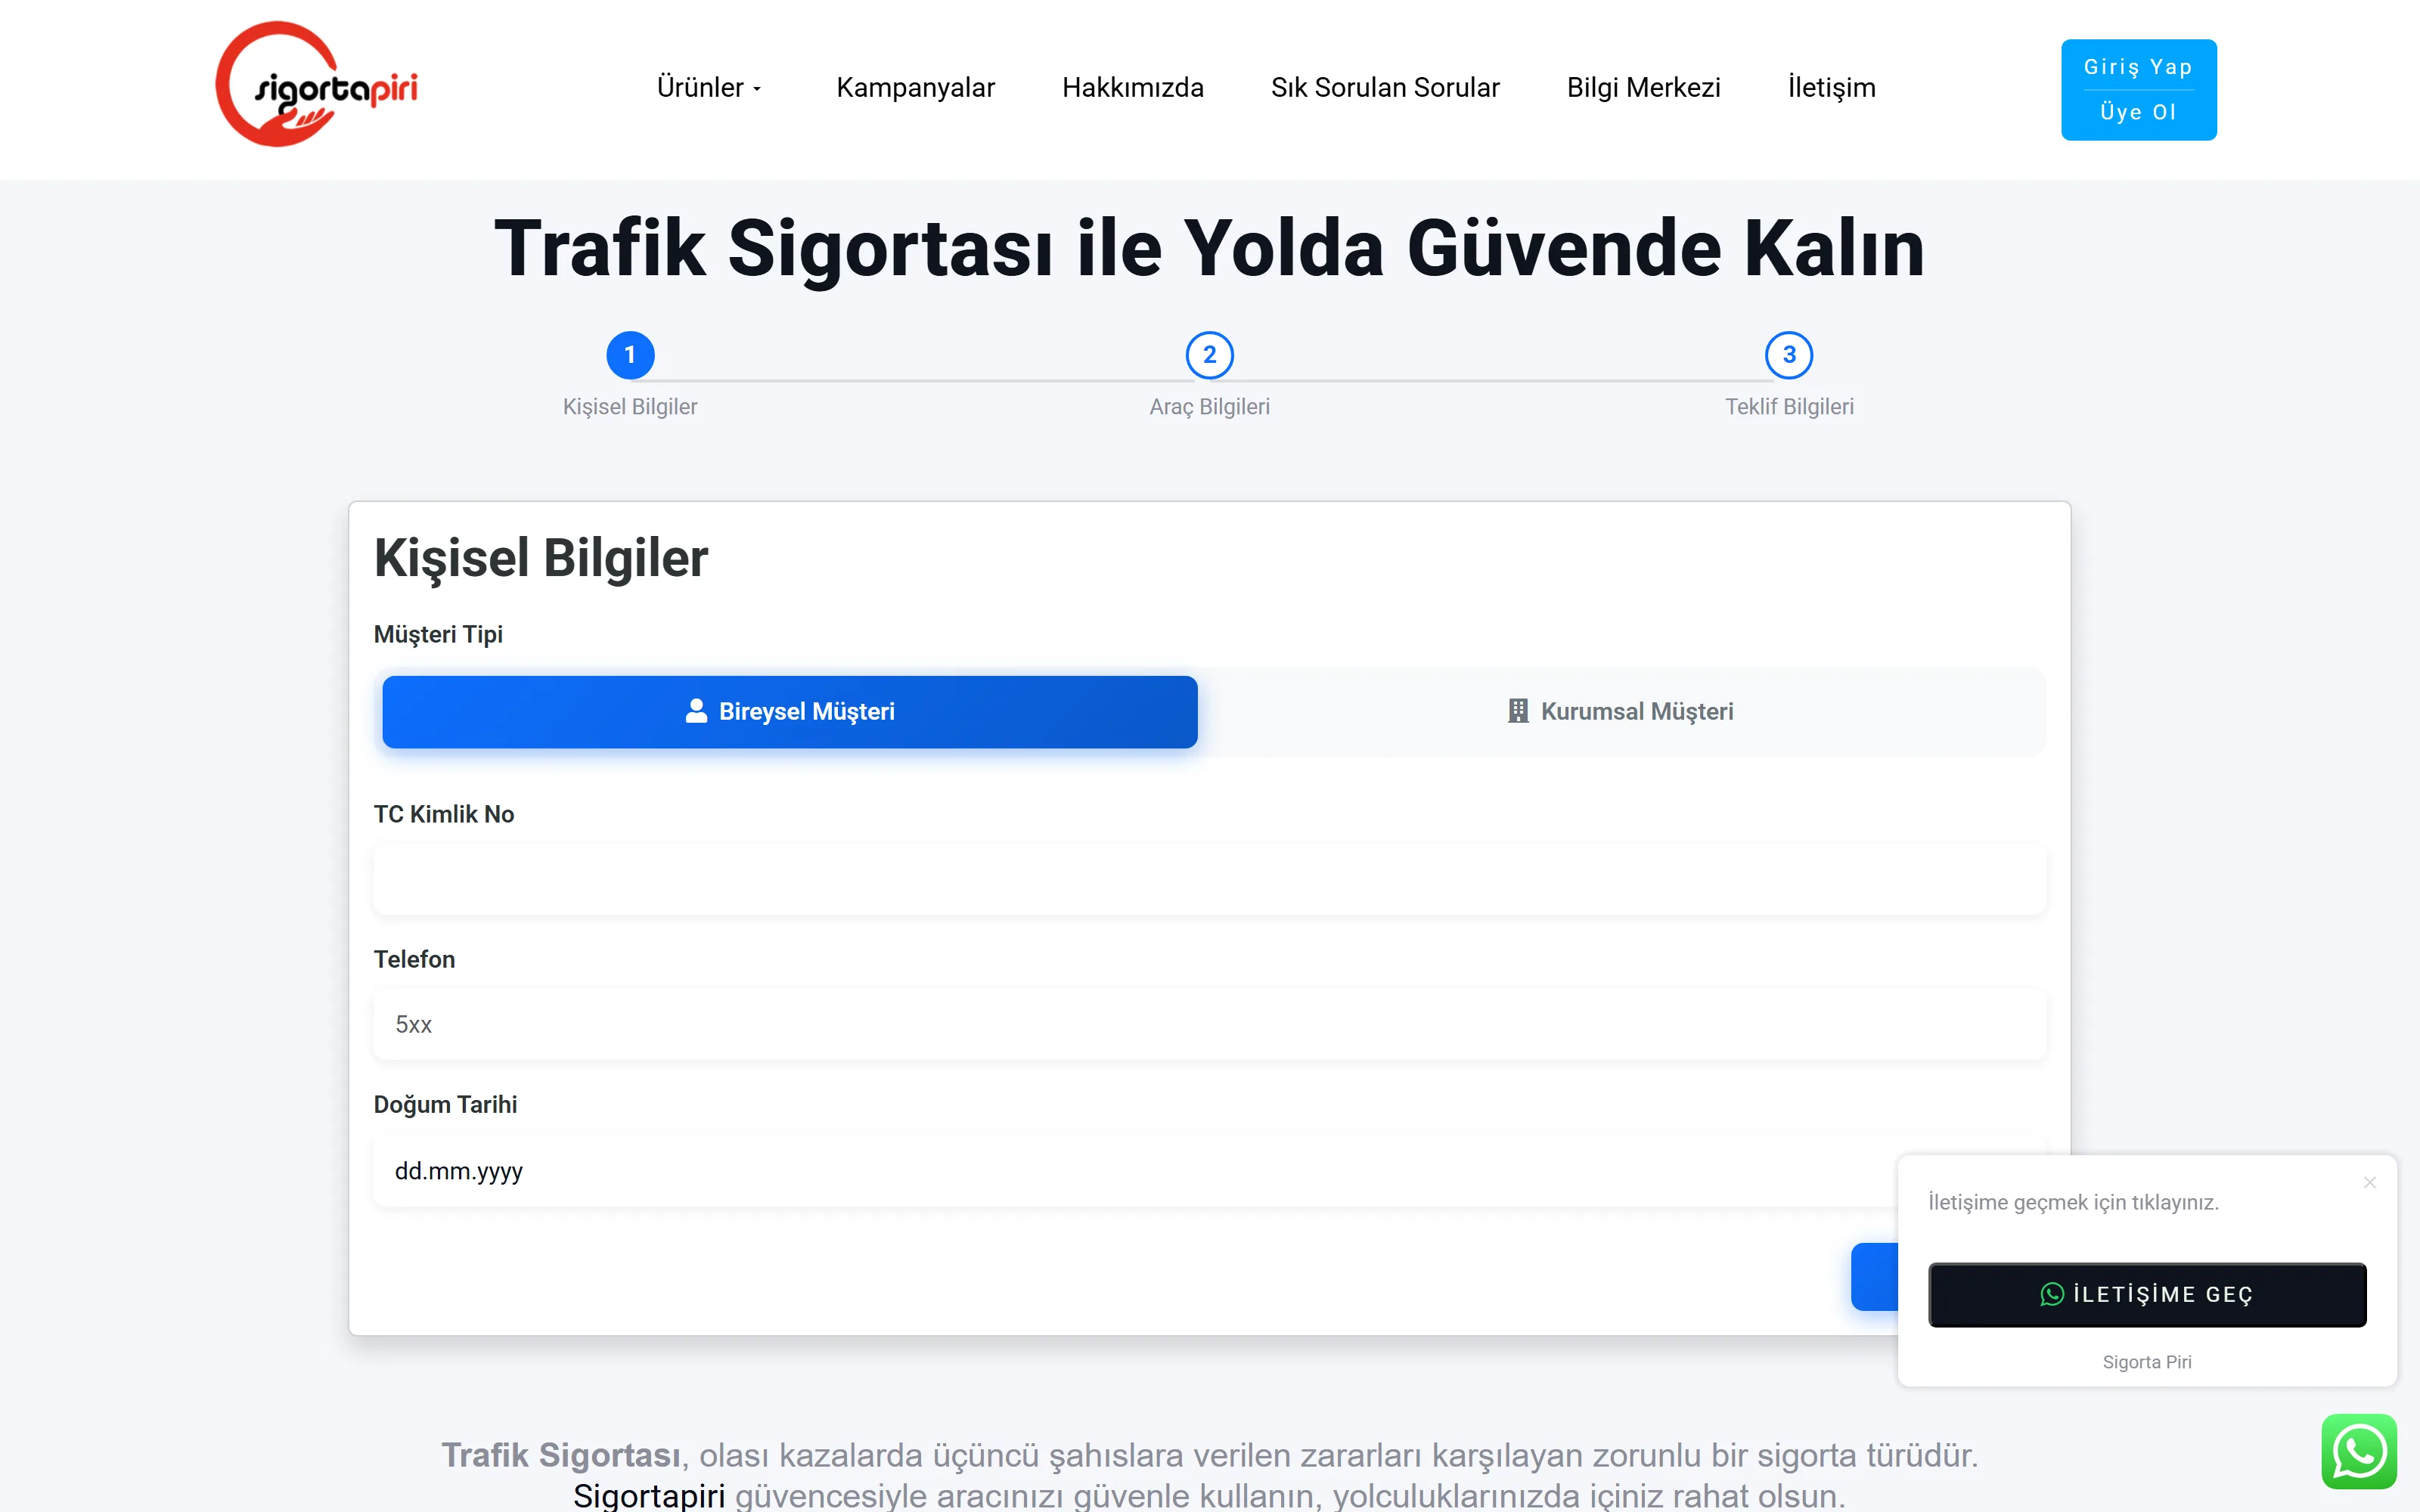This screenshot has width=2420, height=1512.
Task: Click the 'Teklif Bilgileri' step label
Action: [1789, 407]
